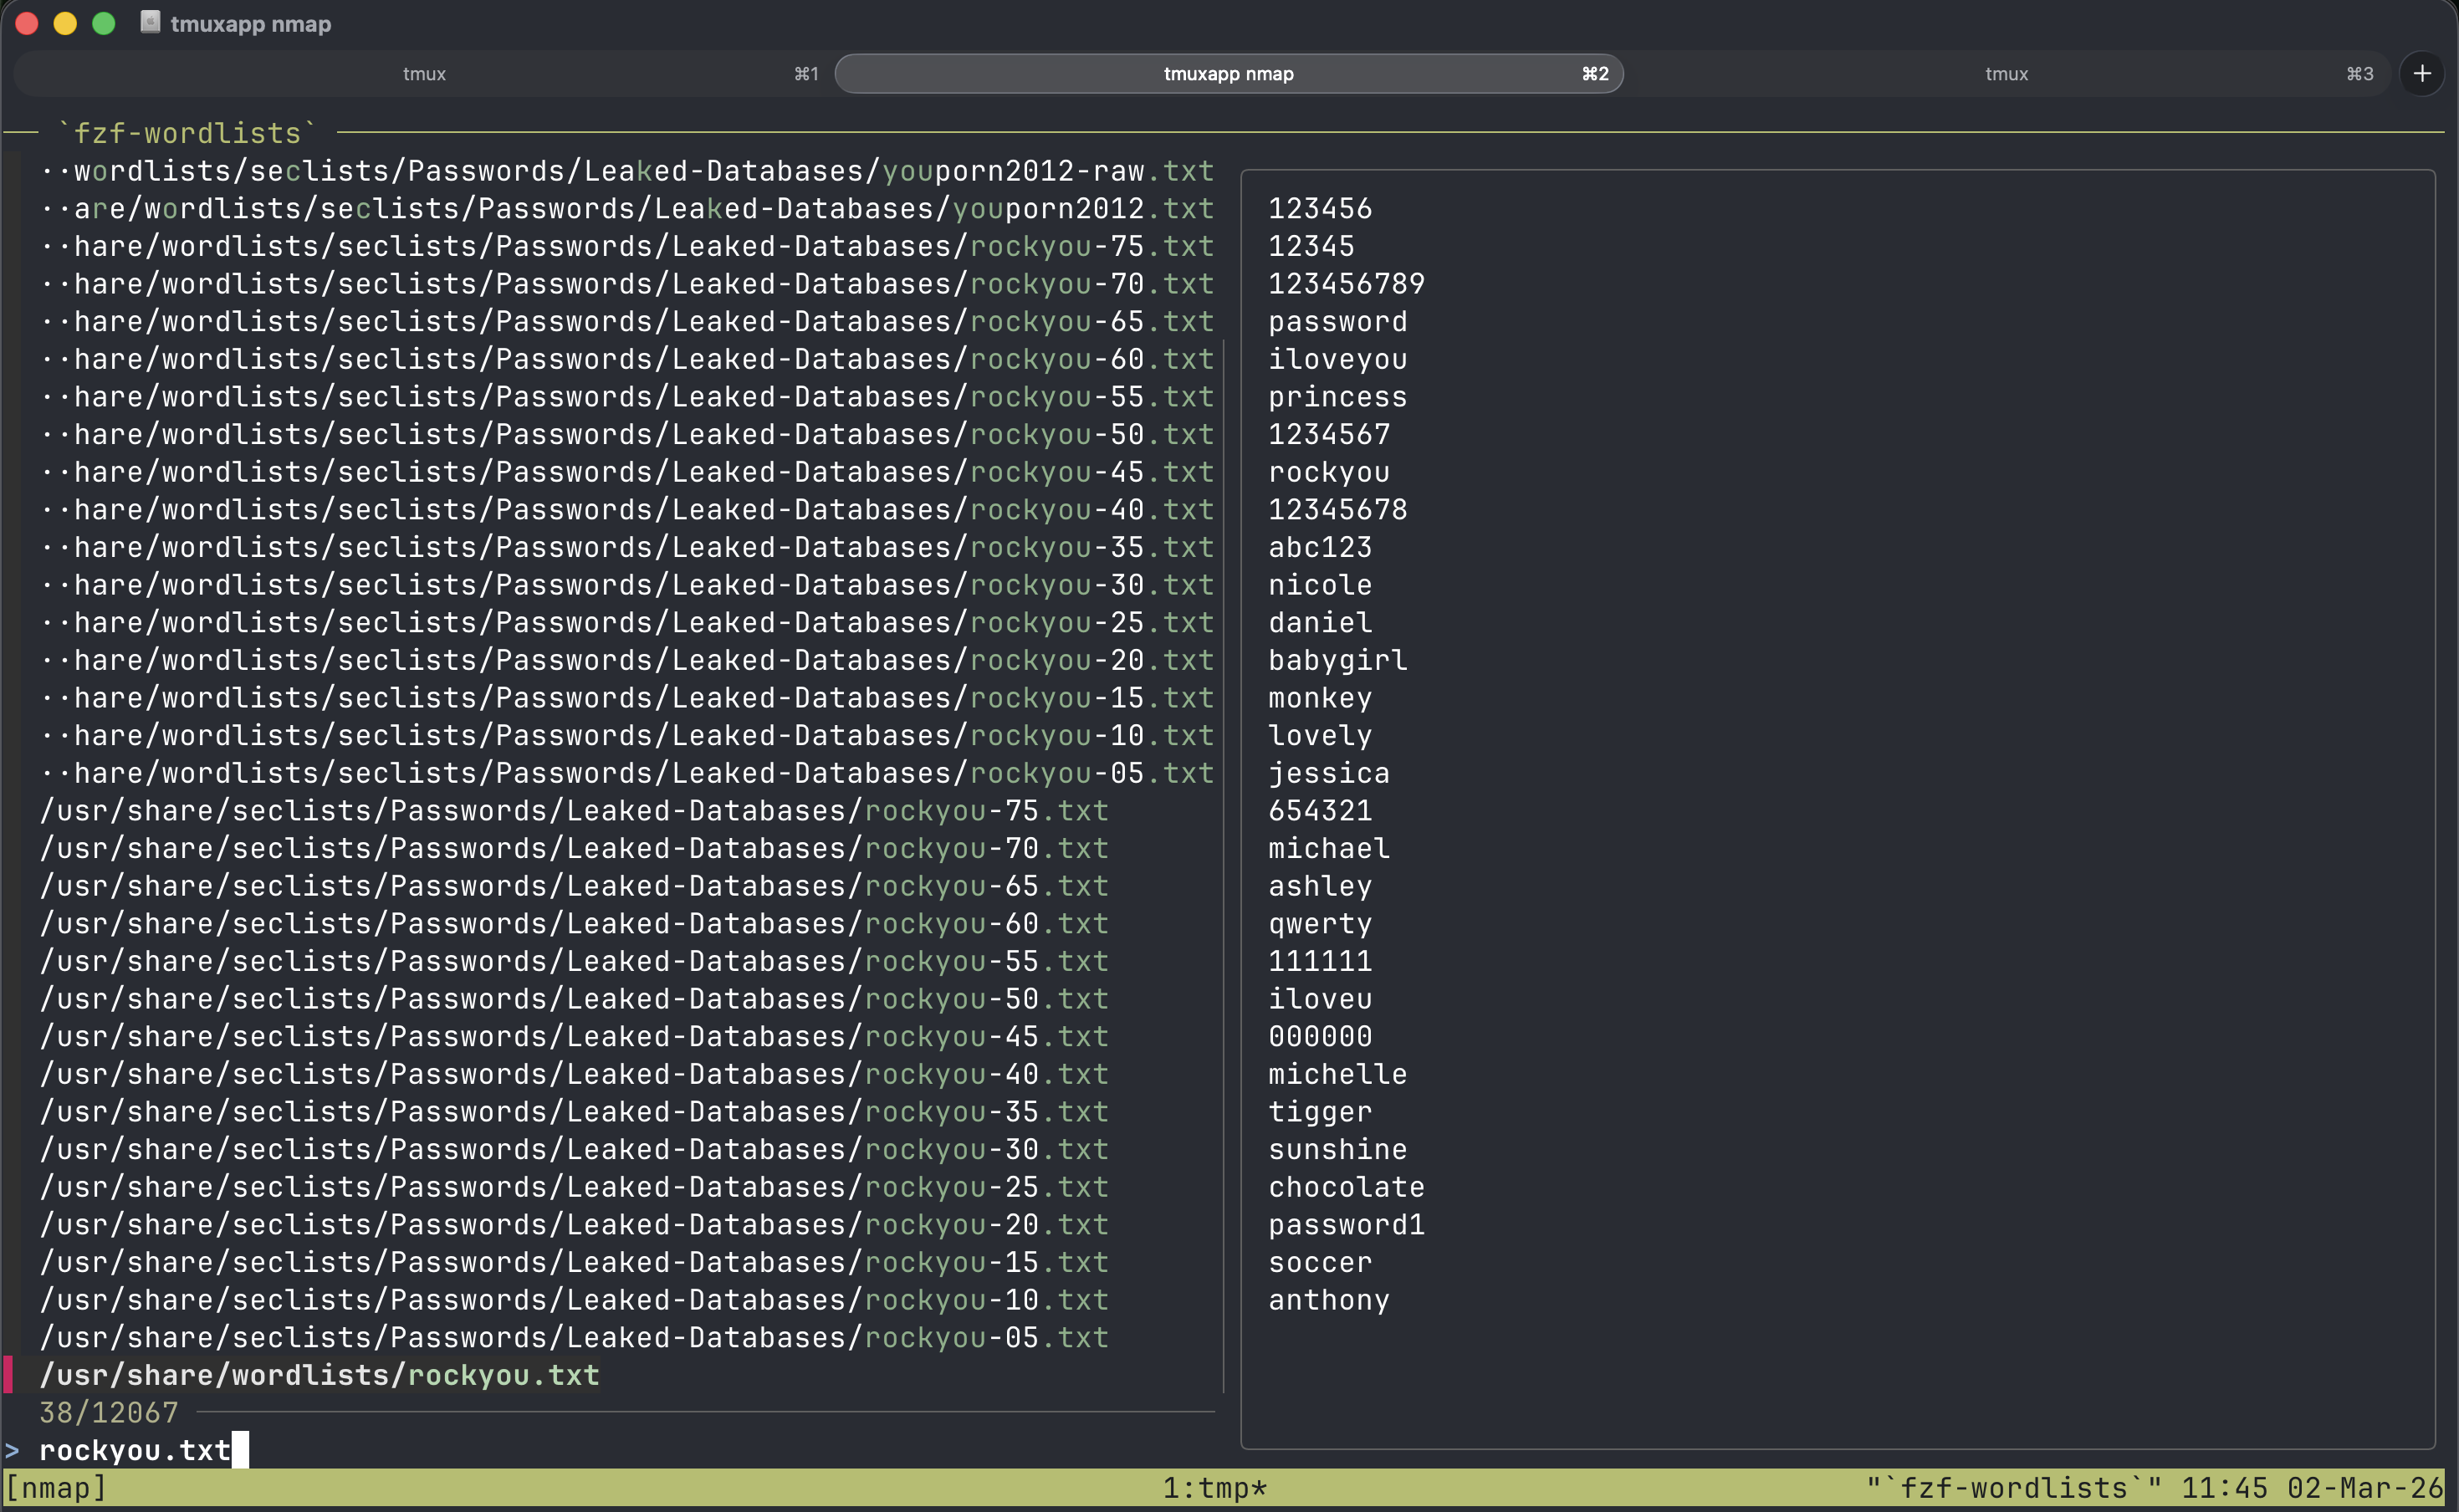Minimize the terminal window
The height and width of the screenshot is (1512, 2459).
[x=65, y=23]
